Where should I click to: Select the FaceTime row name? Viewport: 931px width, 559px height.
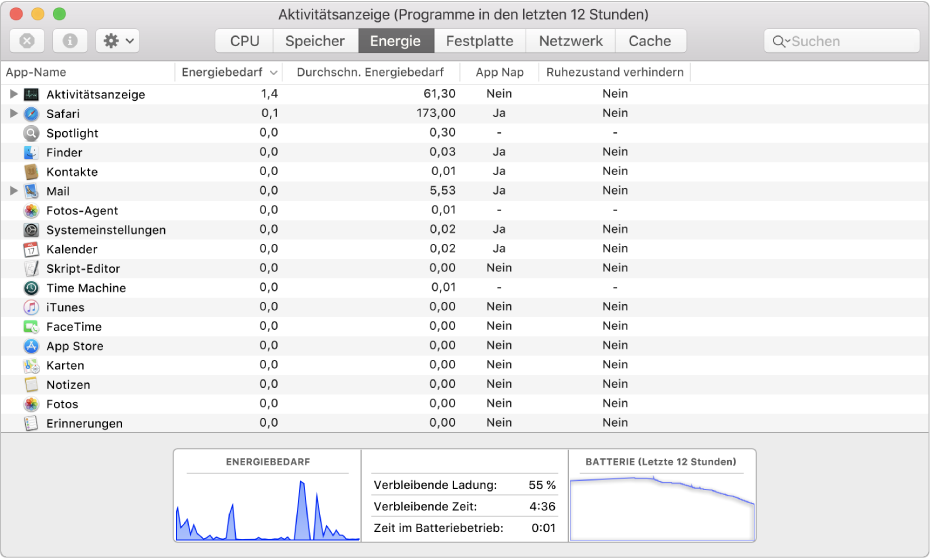point(74,327)
